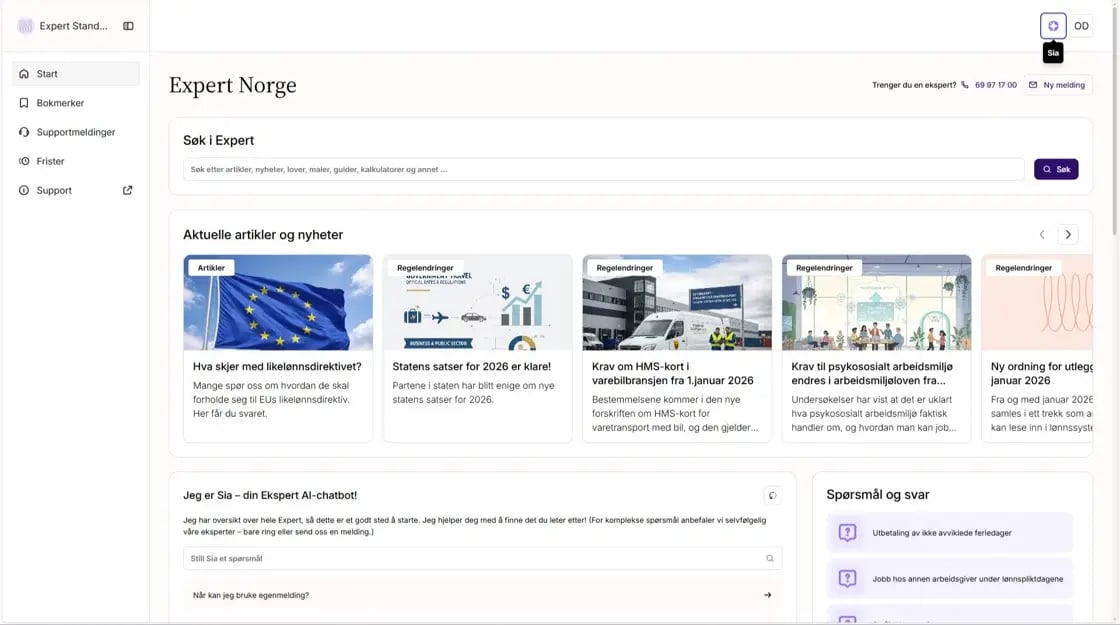
Task: Open Supportmeldinger in the sidebar
Action: coord(76,132)
